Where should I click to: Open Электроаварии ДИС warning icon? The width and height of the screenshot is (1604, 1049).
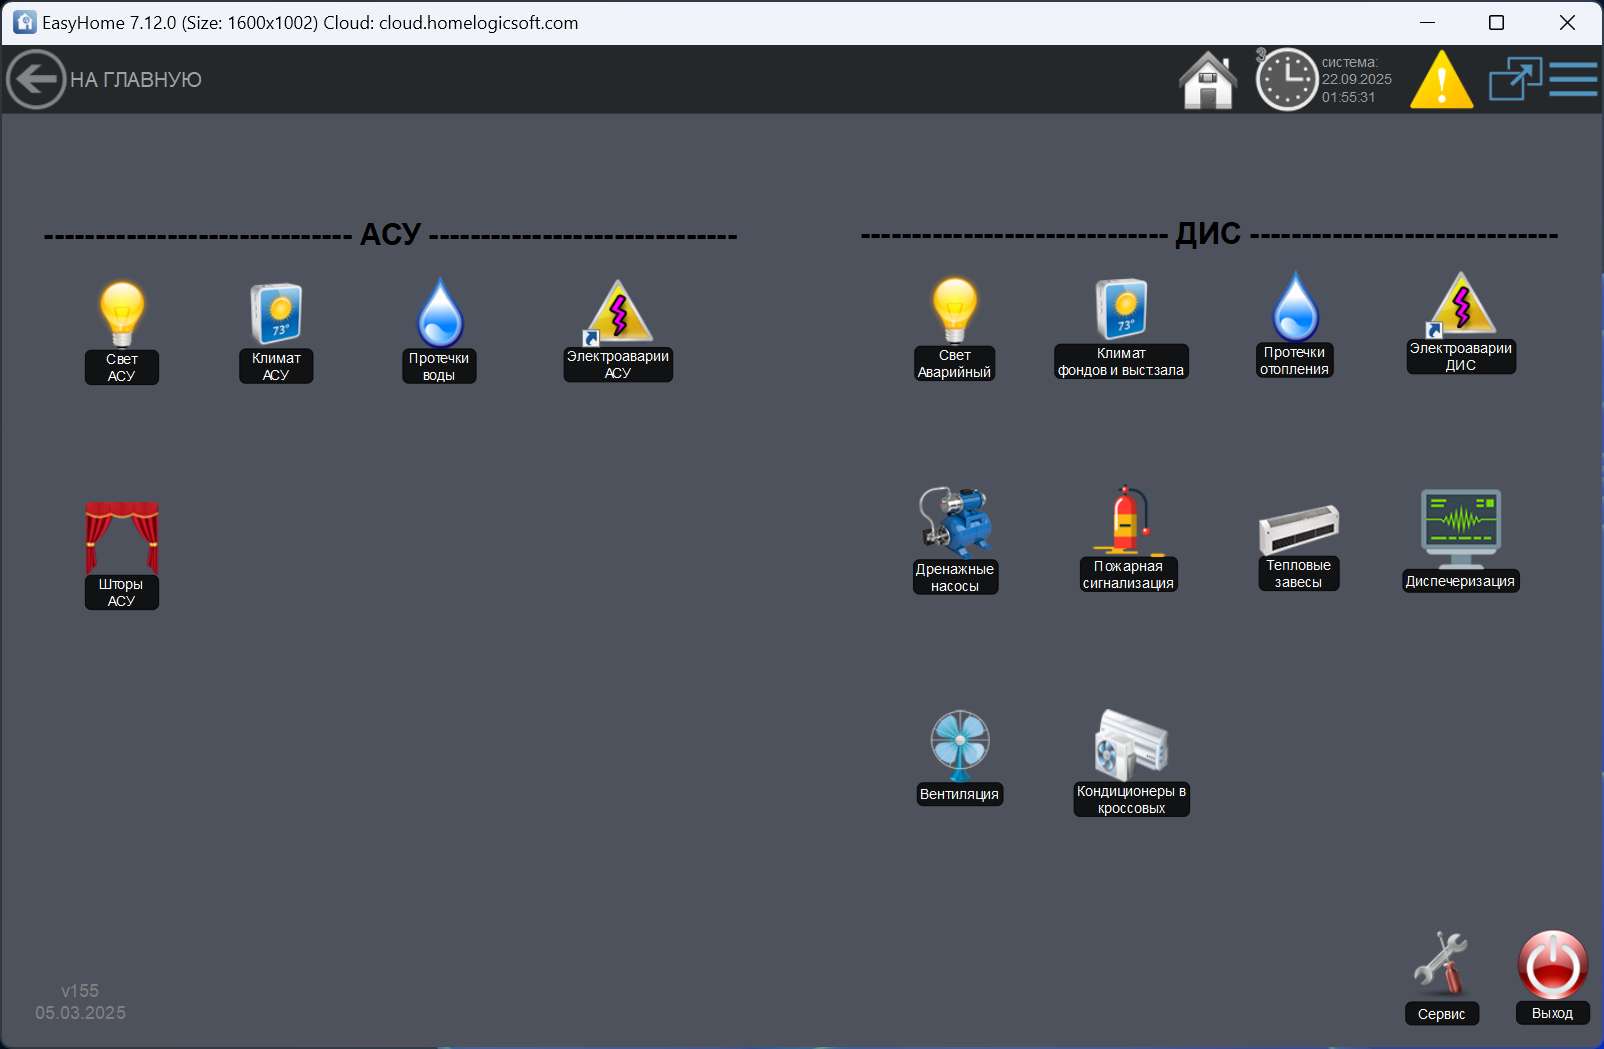(1461, 305)
